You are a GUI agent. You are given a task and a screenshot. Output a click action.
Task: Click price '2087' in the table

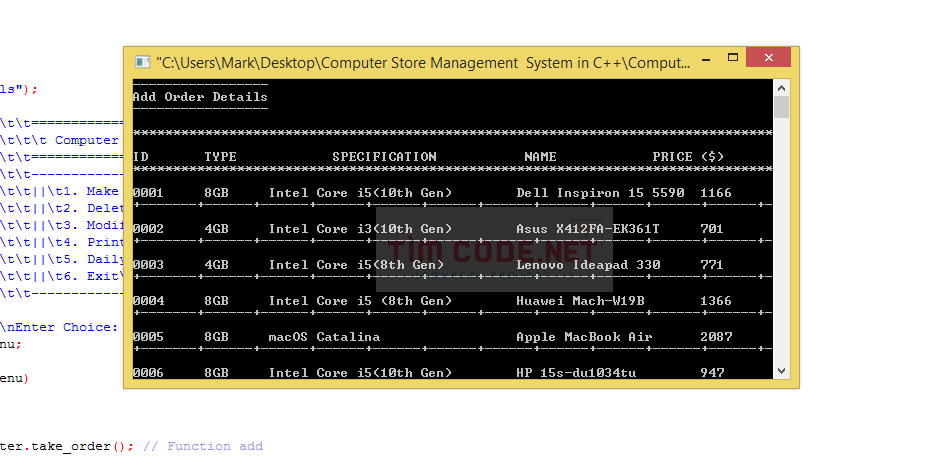click(716, 337)
